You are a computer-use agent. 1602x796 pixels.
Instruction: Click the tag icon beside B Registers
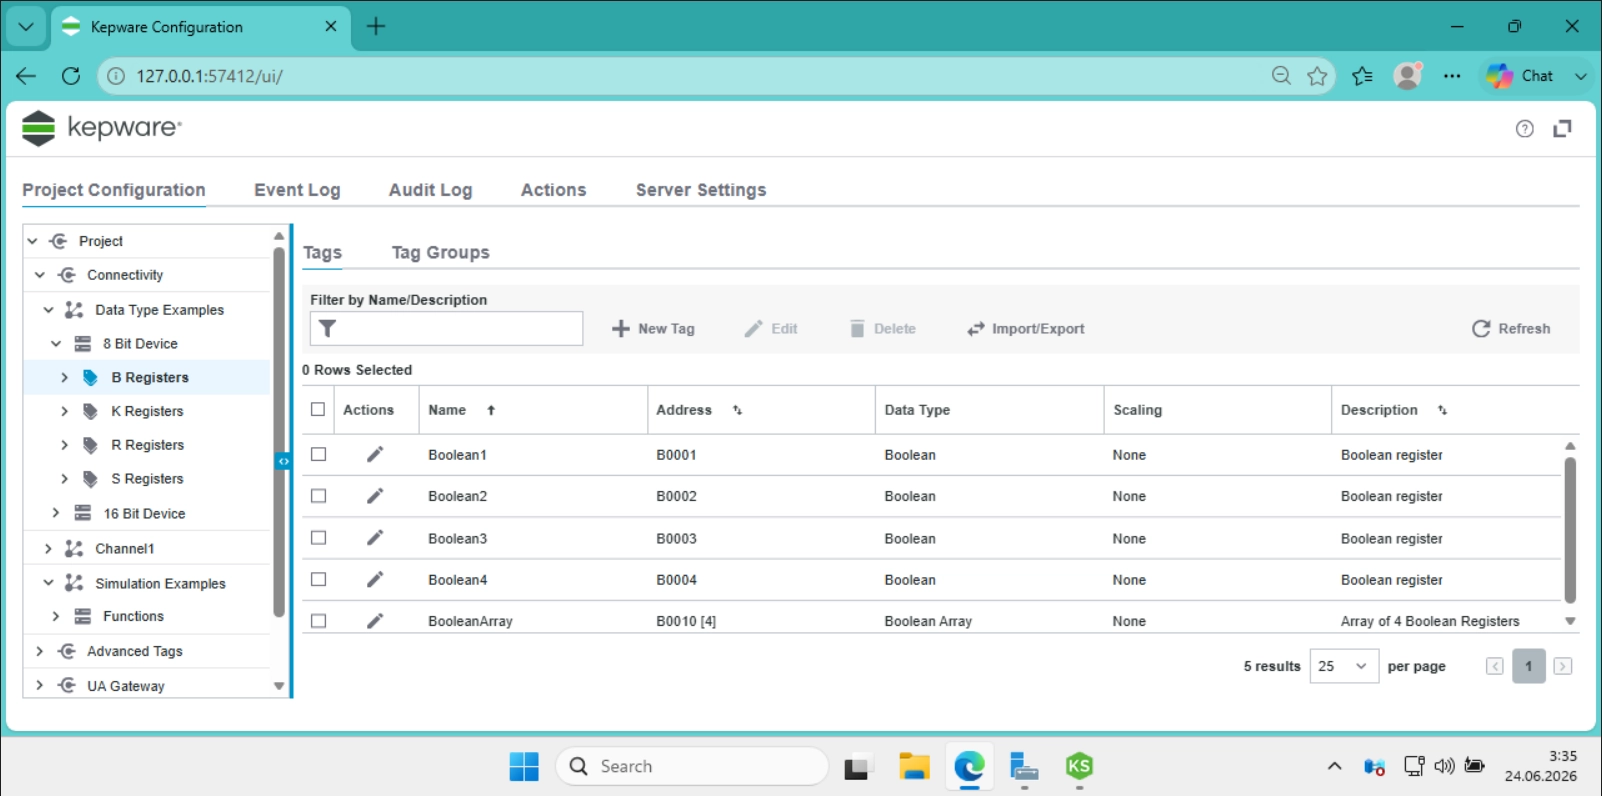click(x=90, y=377)
